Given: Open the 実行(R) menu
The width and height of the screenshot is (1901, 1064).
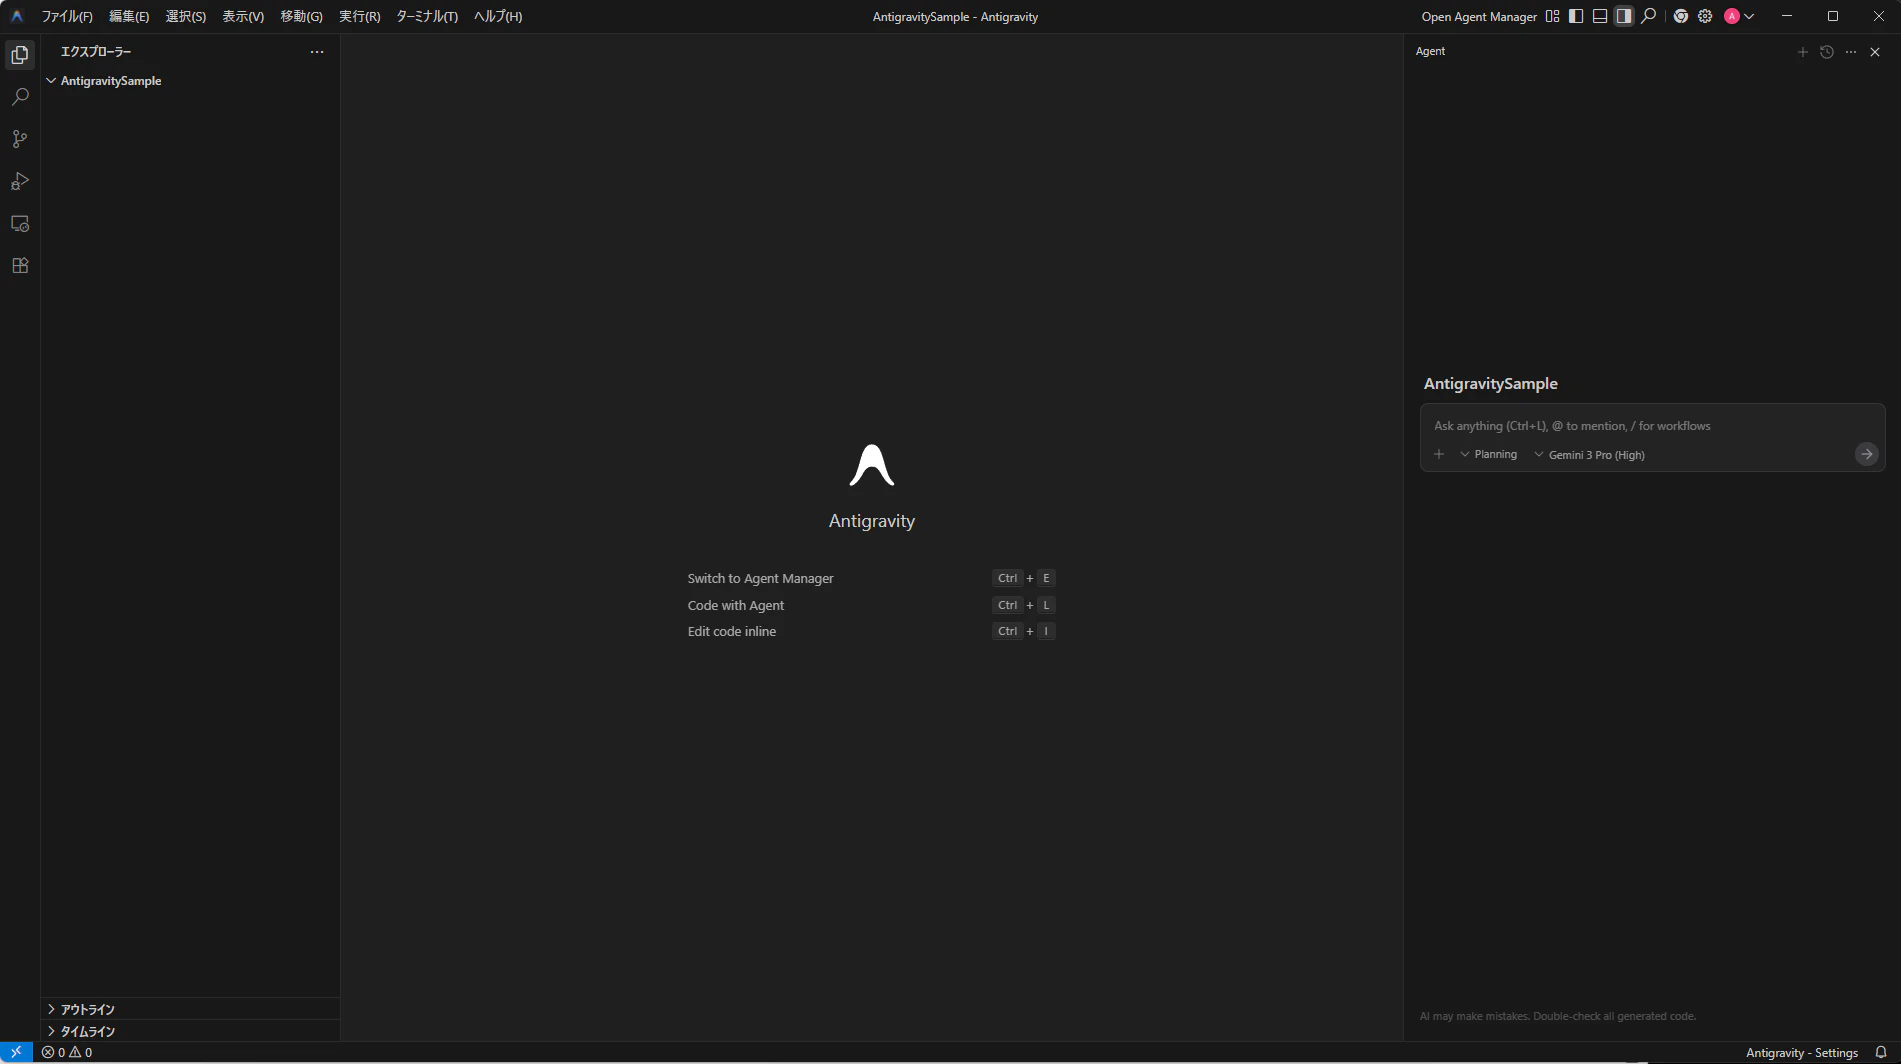Looking at the screenshot, I should 360,16.
